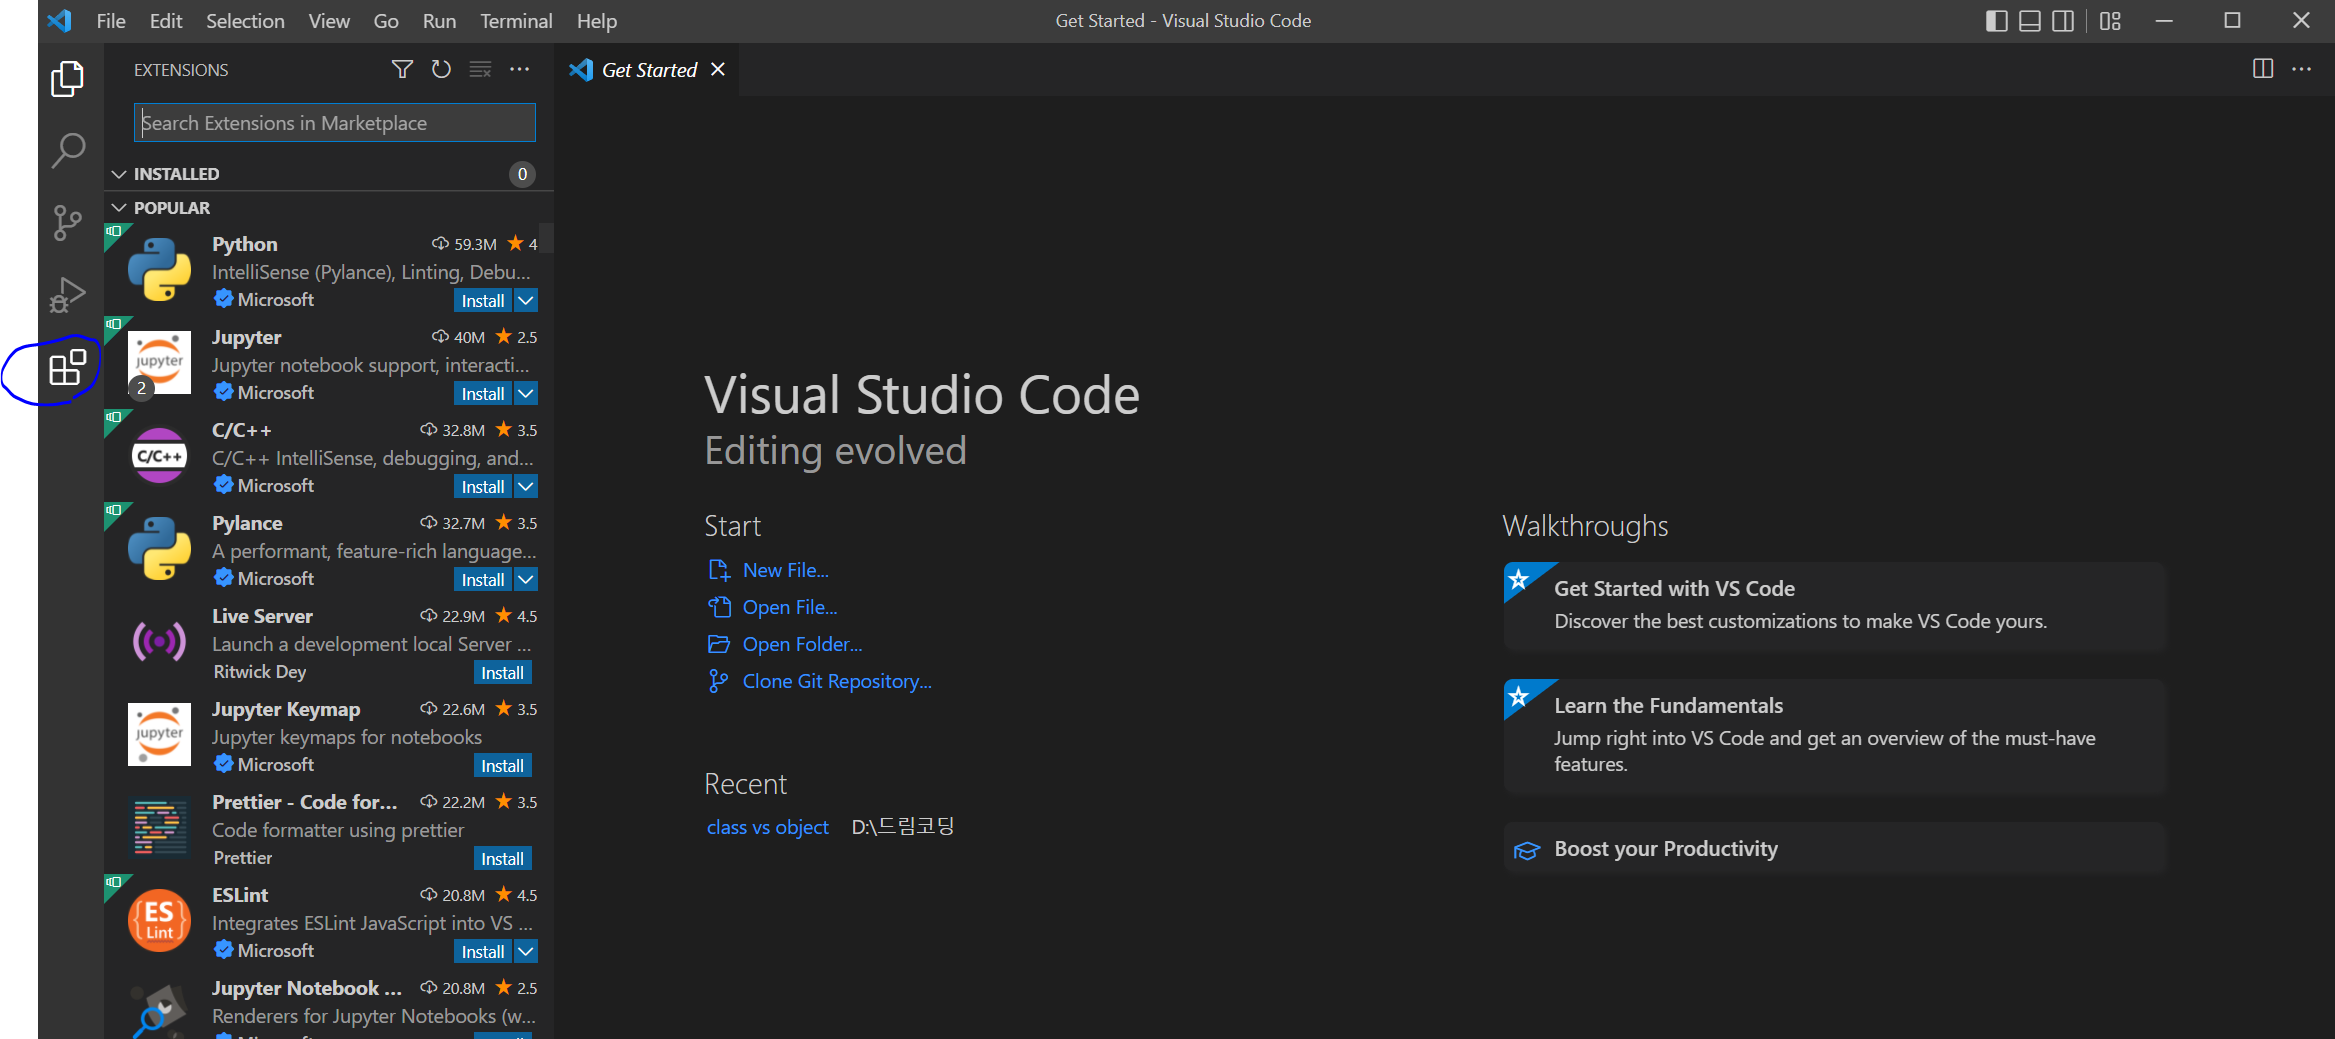Toggle the Primary Side Bar layout button
Screen dimensions: 2335x1039
coord(1996,21)
